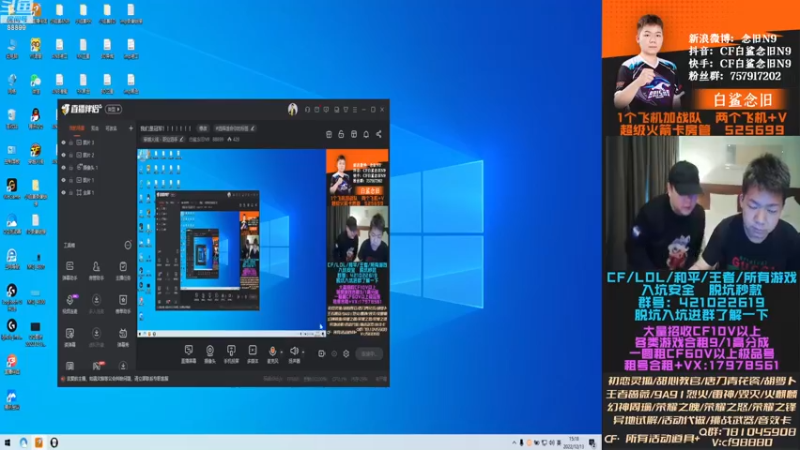The image size is (800, 450).
Task: Lock the 图片 3 layer
Action: (71, 143)
